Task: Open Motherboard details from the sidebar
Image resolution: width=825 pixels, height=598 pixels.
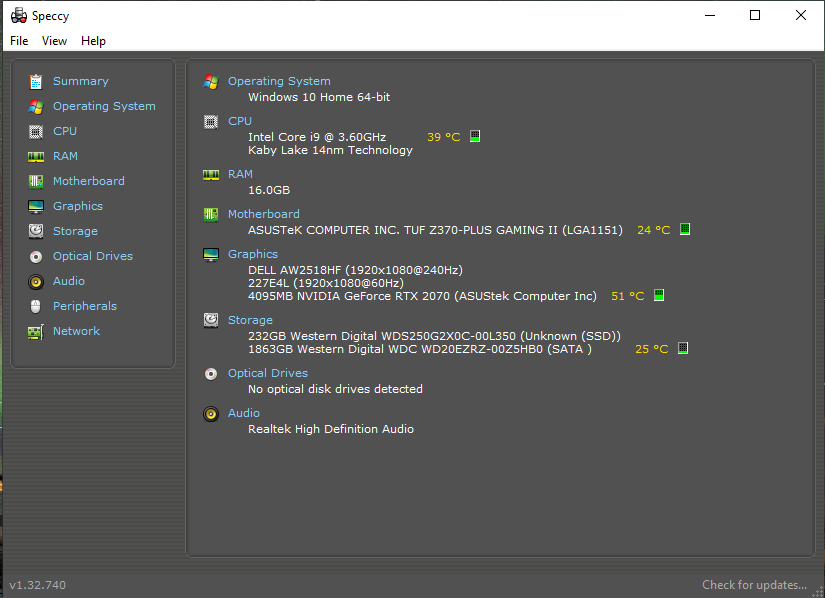Action: [88, 181]
